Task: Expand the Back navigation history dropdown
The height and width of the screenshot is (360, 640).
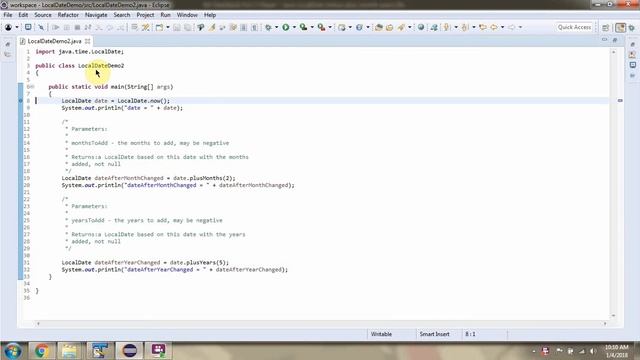Action: click(502, 27)
